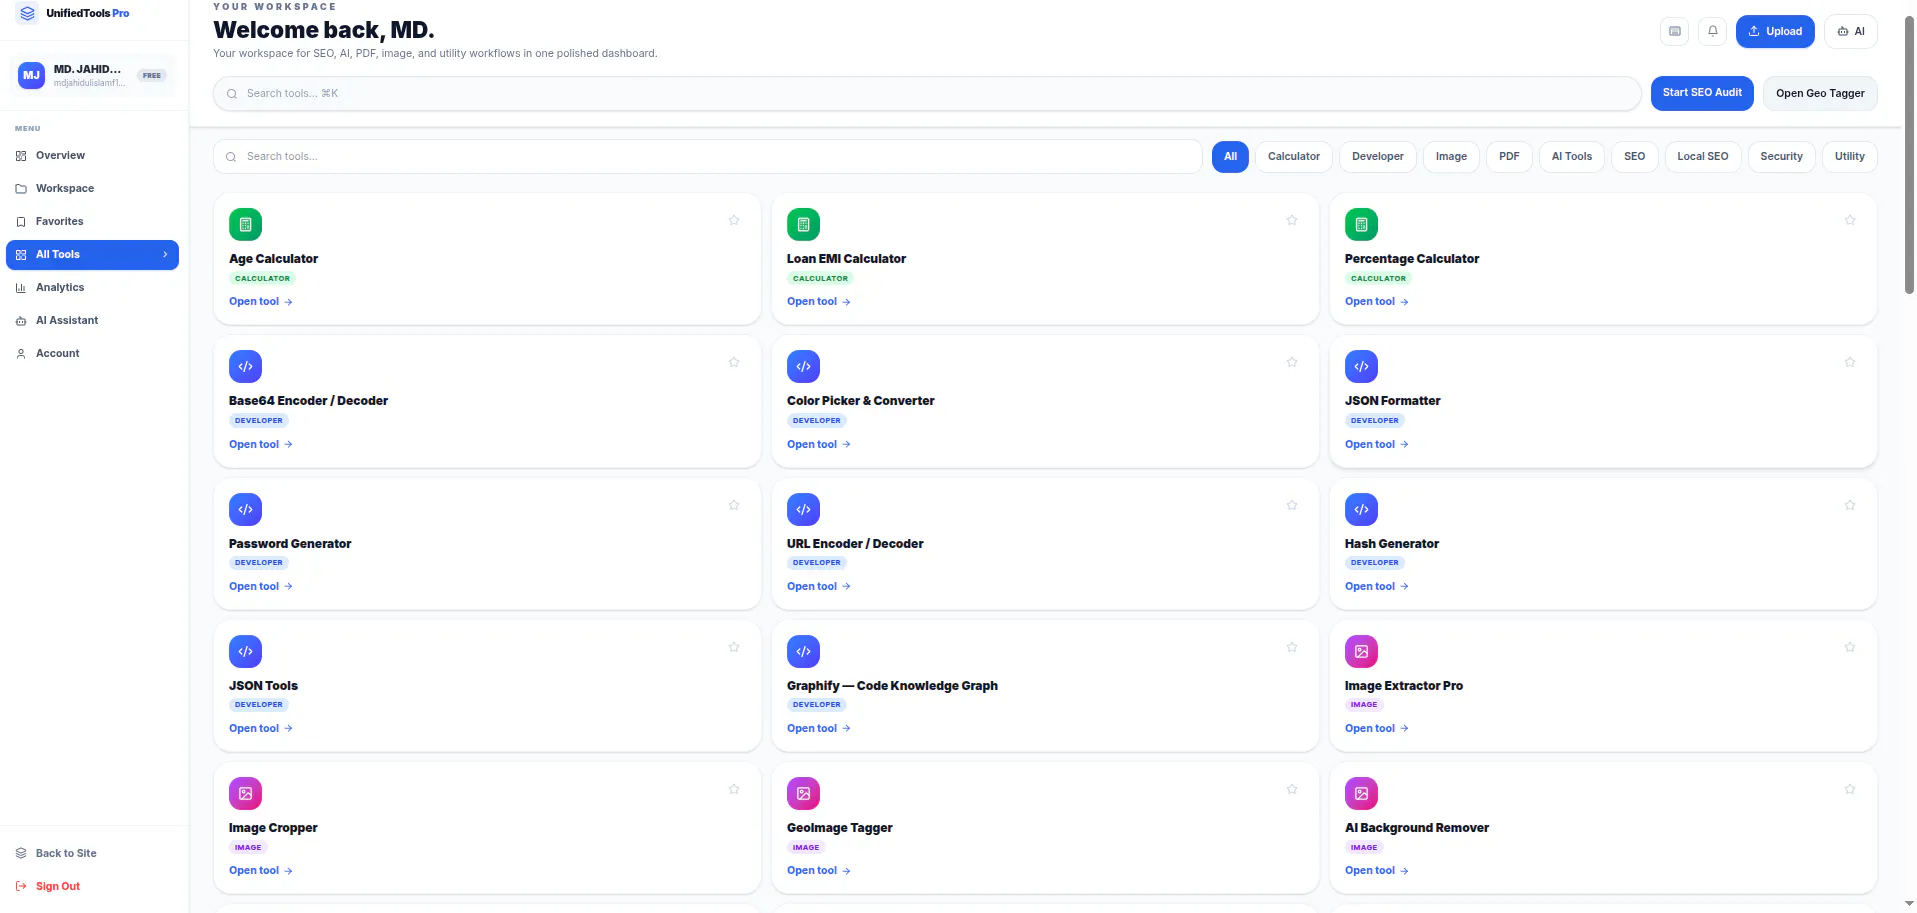The width and height of the screenshot is (1917, 913).
Task: Click the Color Picker & Converter icon
Action: [x=803, y=366]
